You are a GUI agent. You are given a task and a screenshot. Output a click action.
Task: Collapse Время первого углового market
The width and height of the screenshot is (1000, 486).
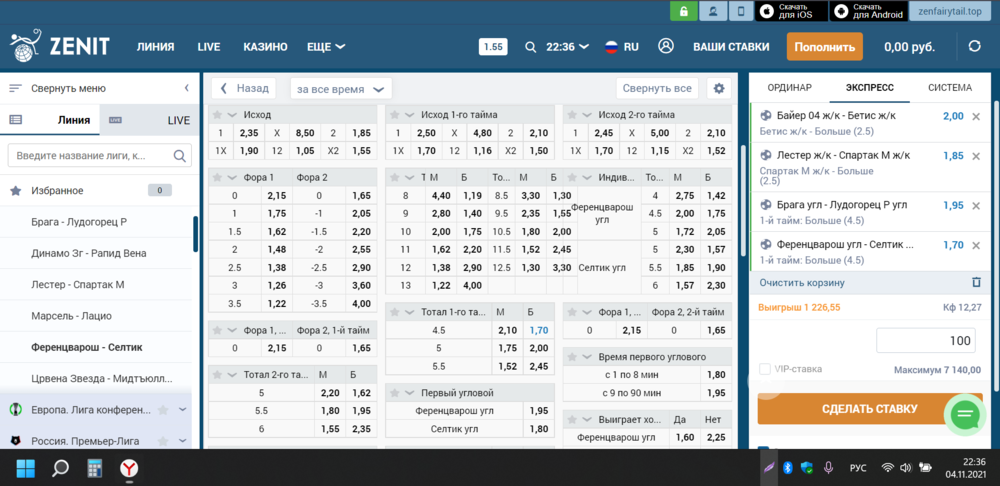[x=586, y=357]
